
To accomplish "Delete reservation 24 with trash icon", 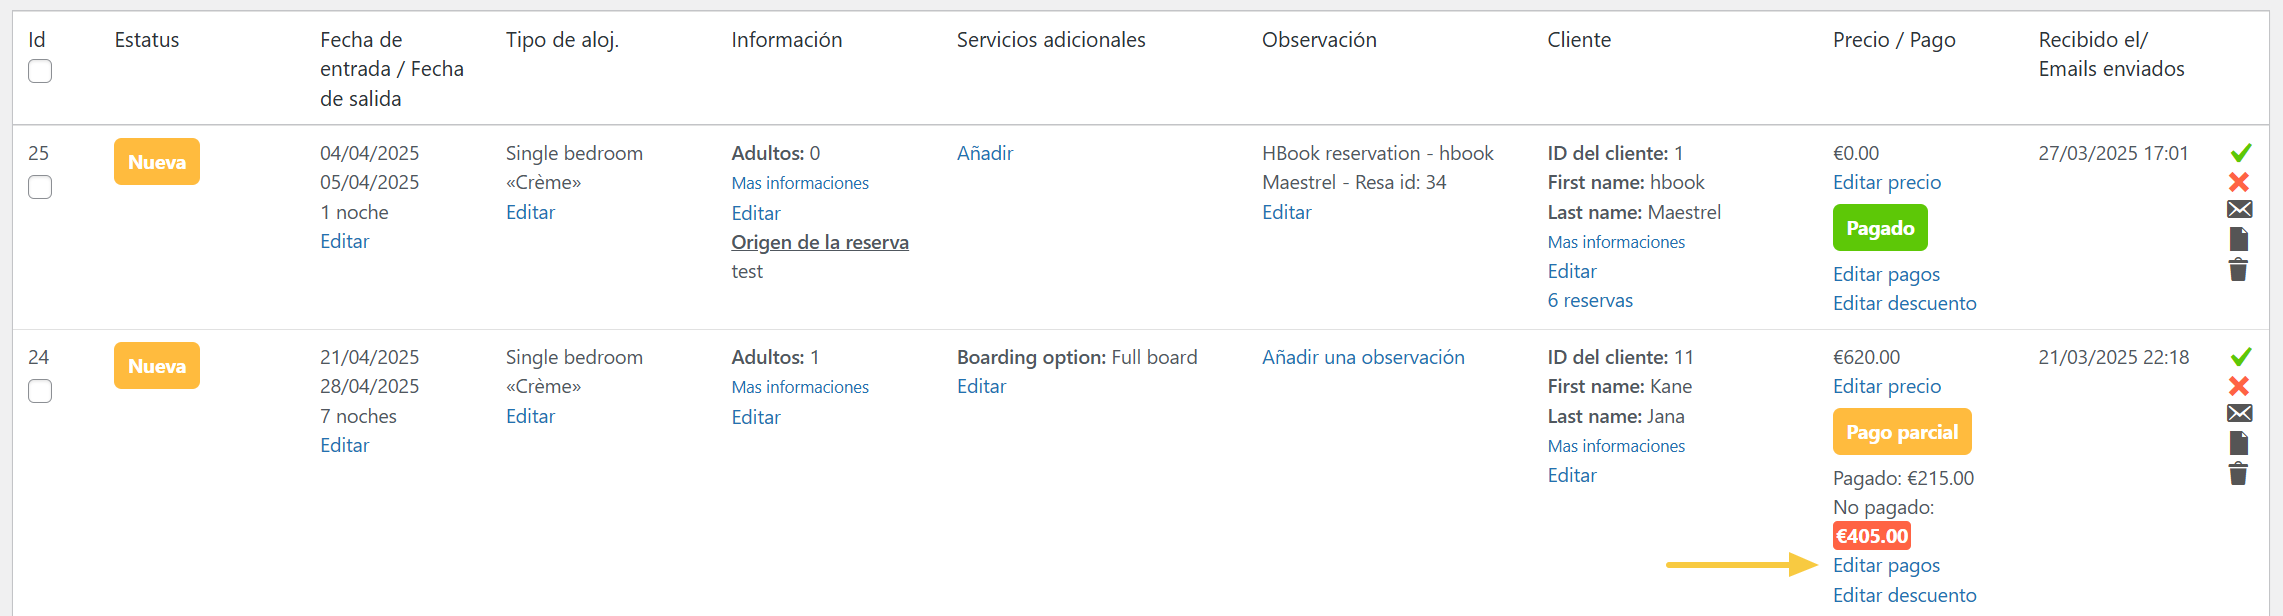I will coord(2238,473).
